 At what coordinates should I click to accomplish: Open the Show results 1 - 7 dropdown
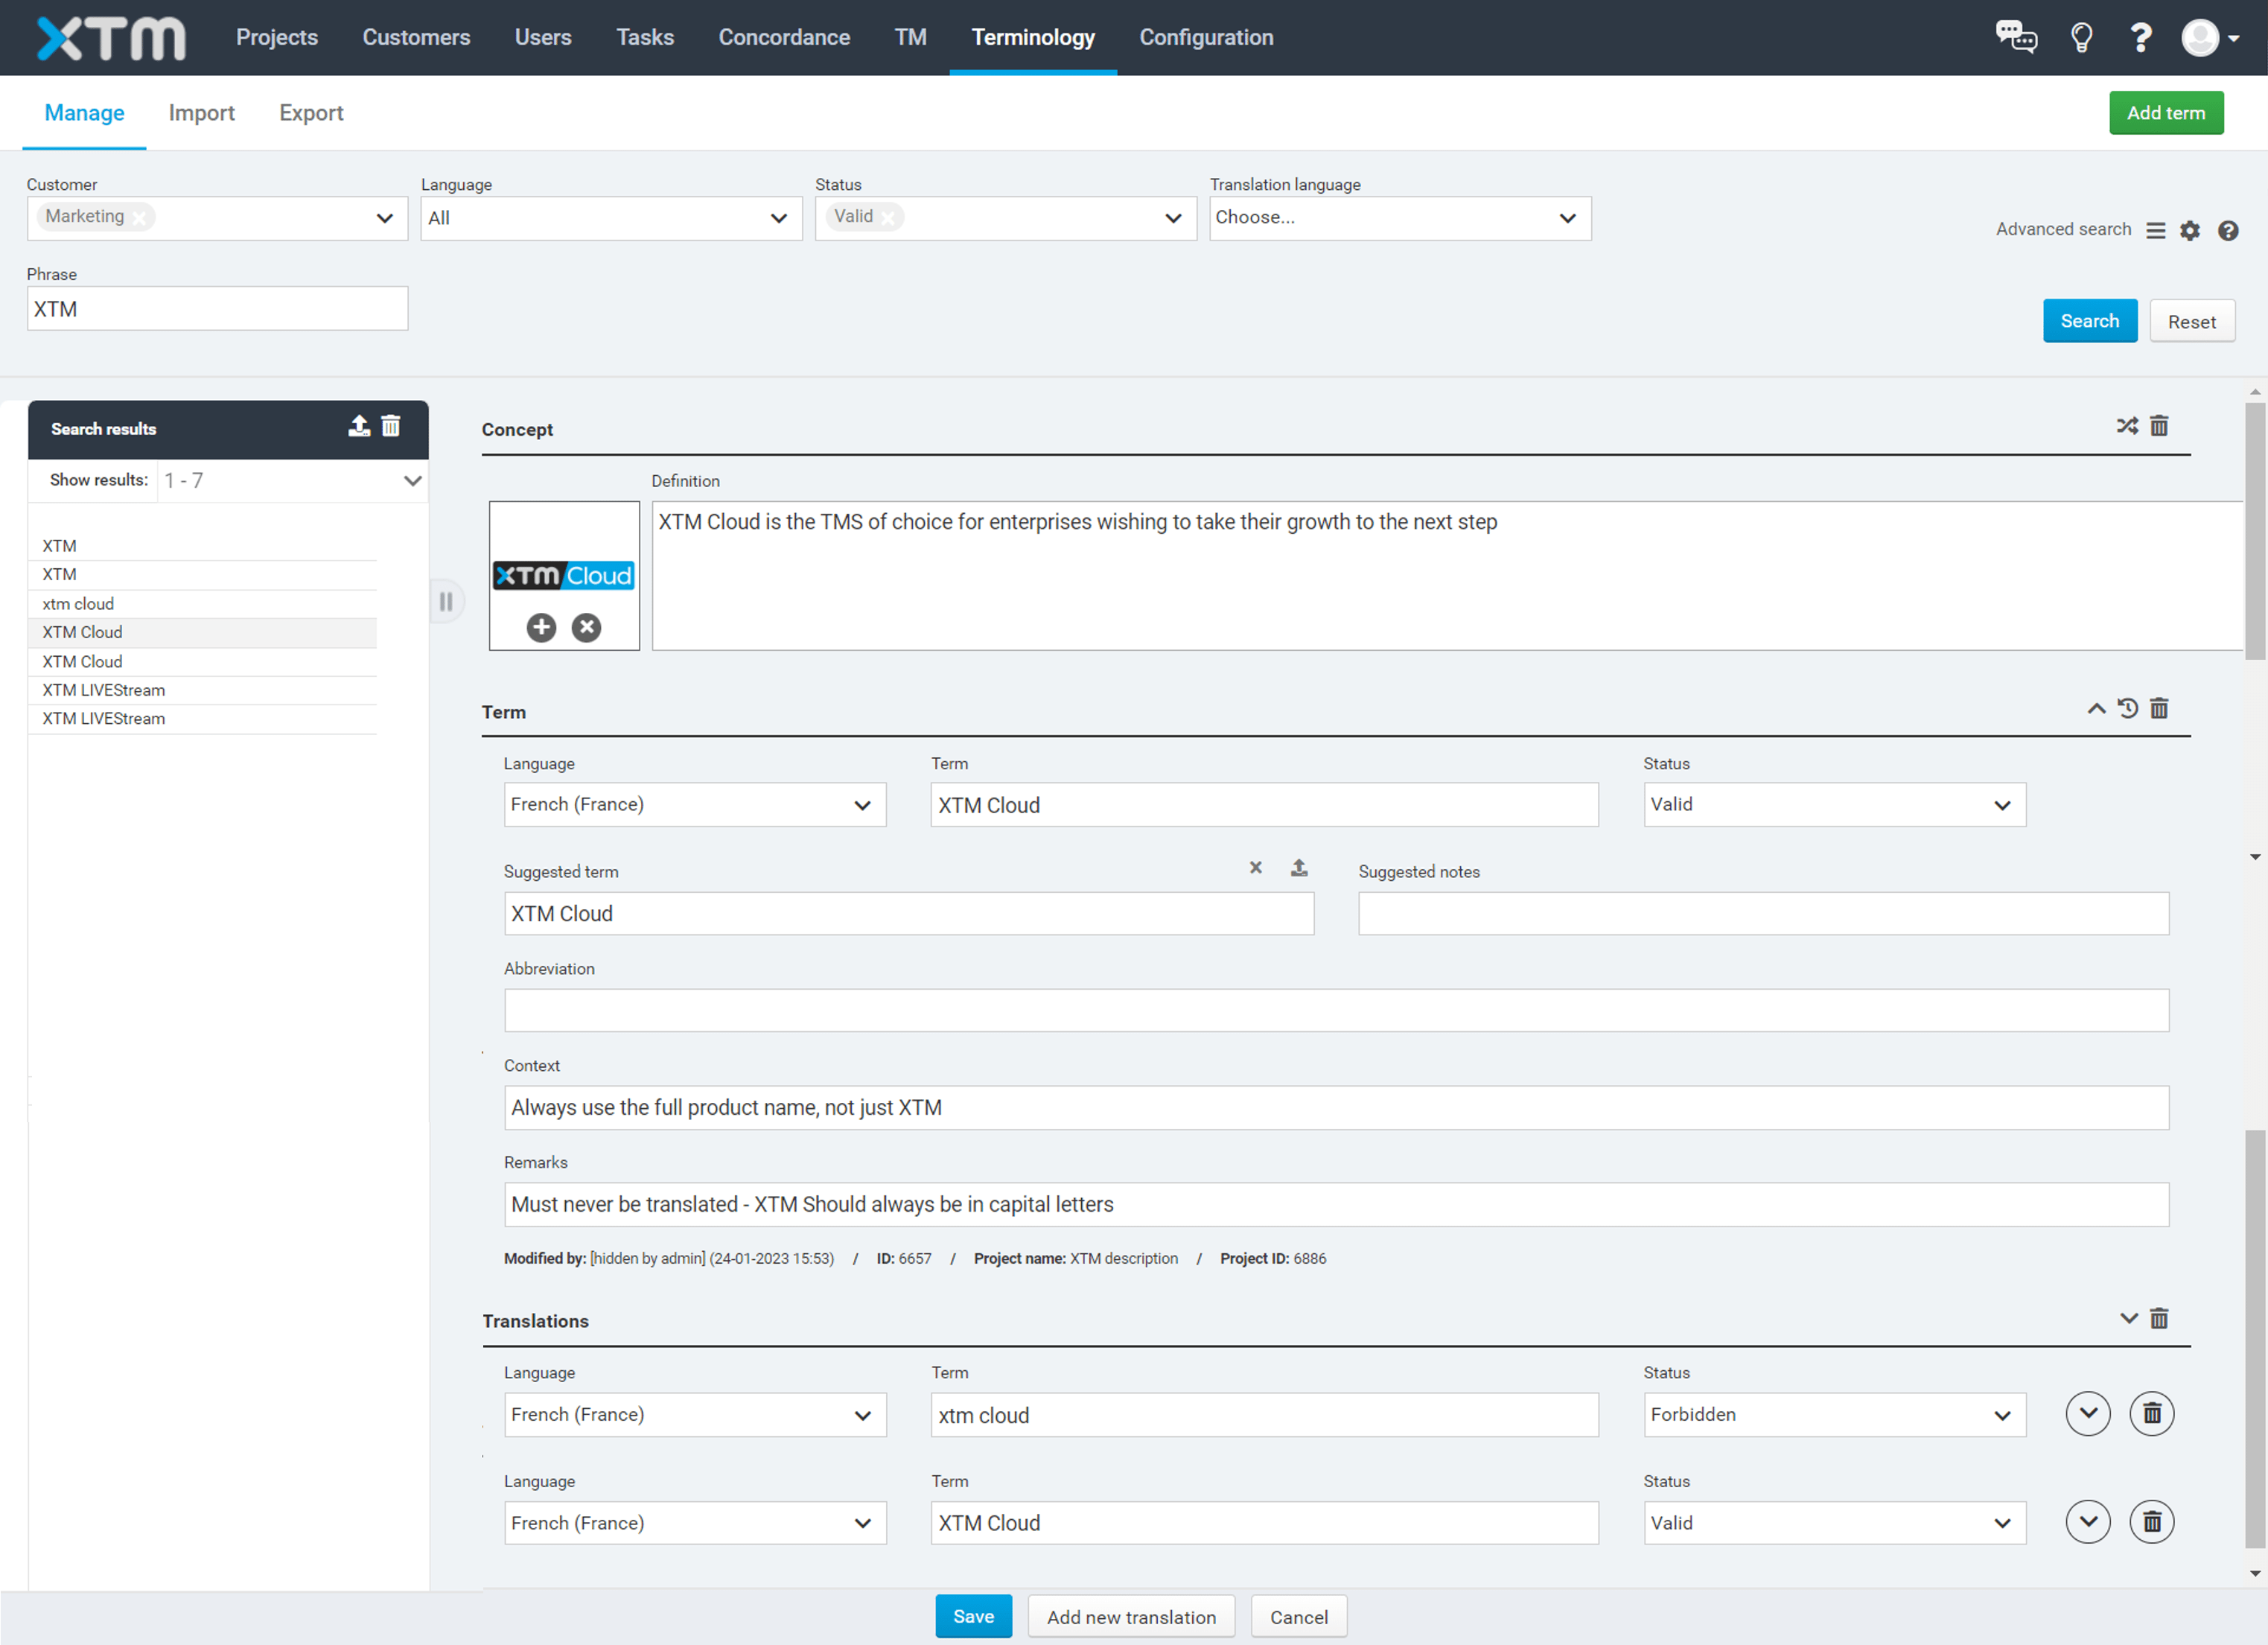[x=292, y=481]
